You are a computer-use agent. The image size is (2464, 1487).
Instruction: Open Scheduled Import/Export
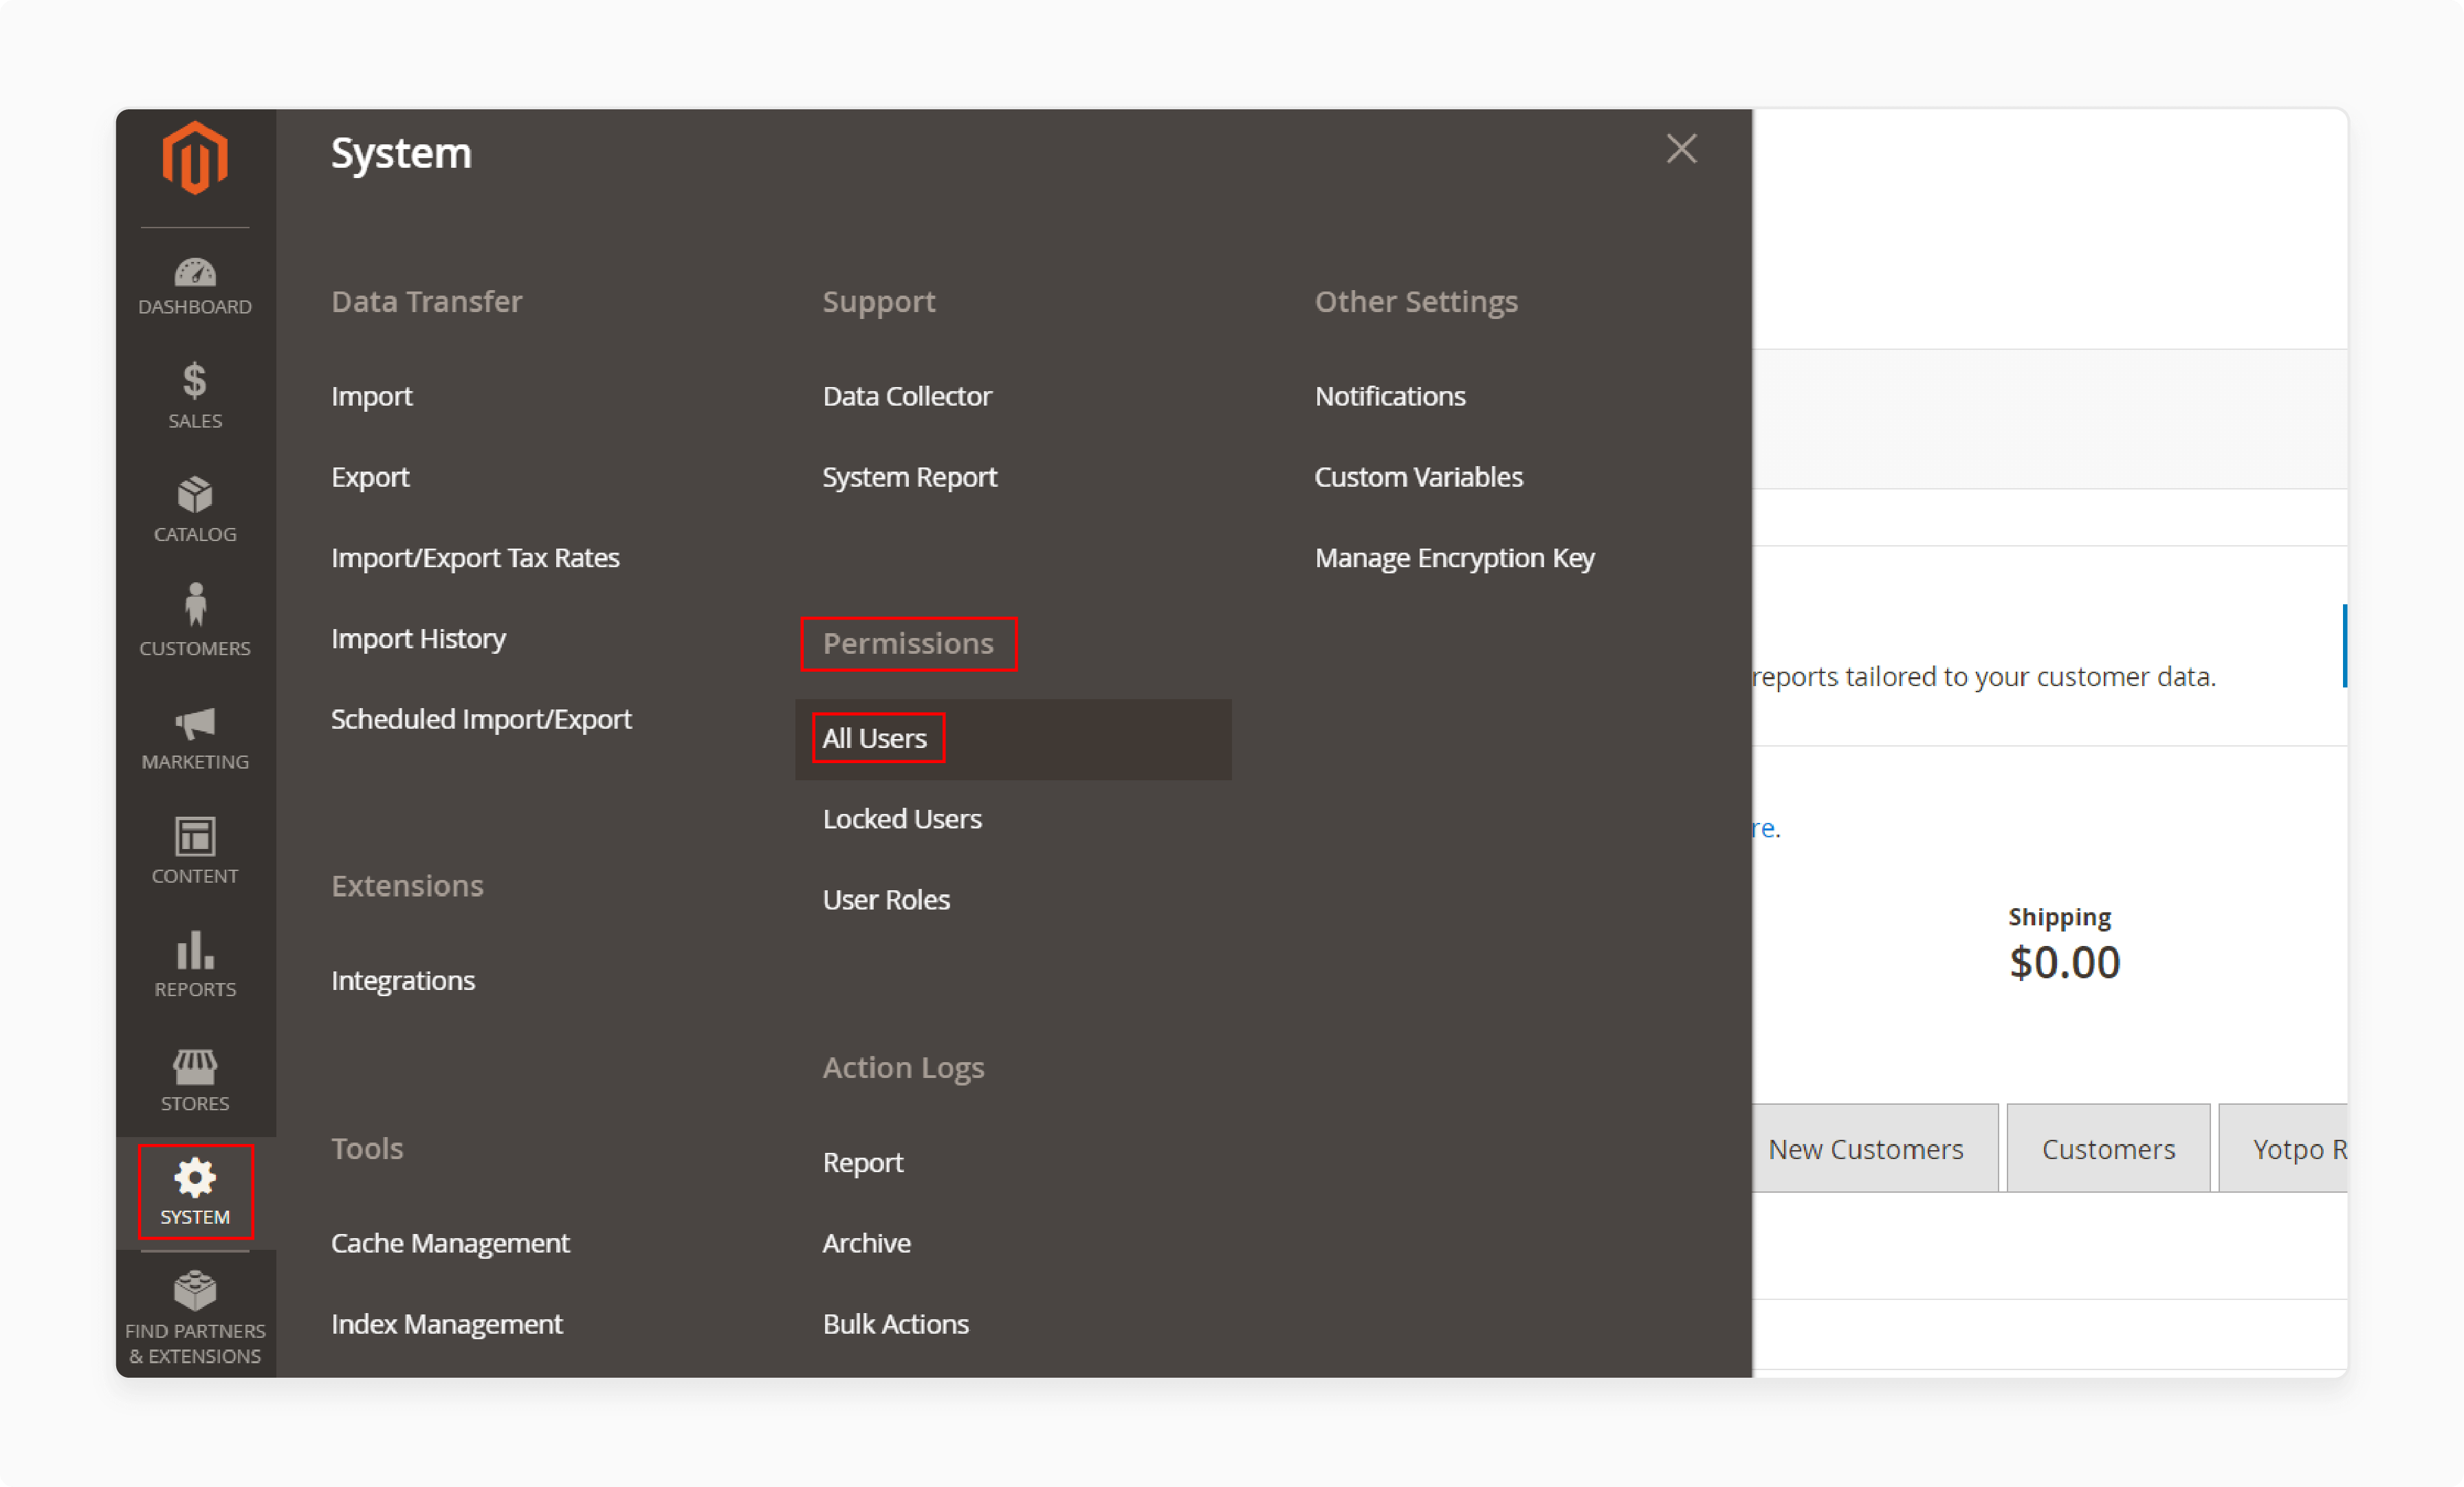click(481, 719)
